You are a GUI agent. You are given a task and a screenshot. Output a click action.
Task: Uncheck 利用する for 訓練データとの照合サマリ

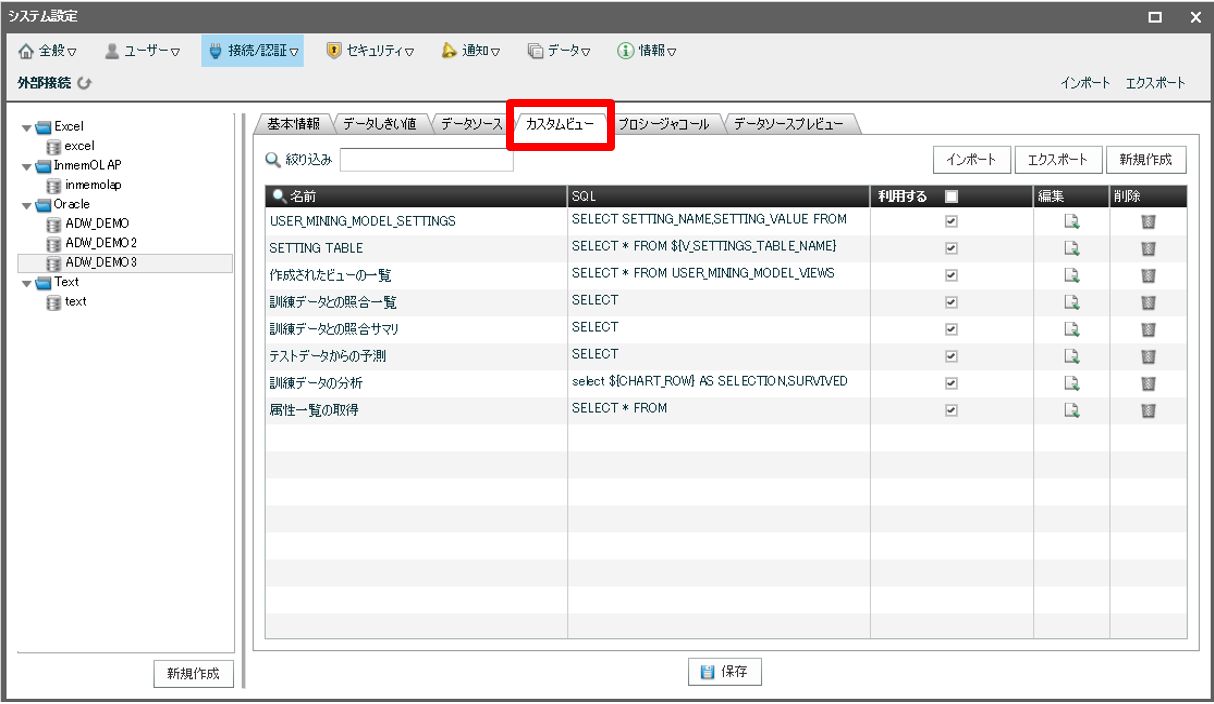[x=951, y=329]
